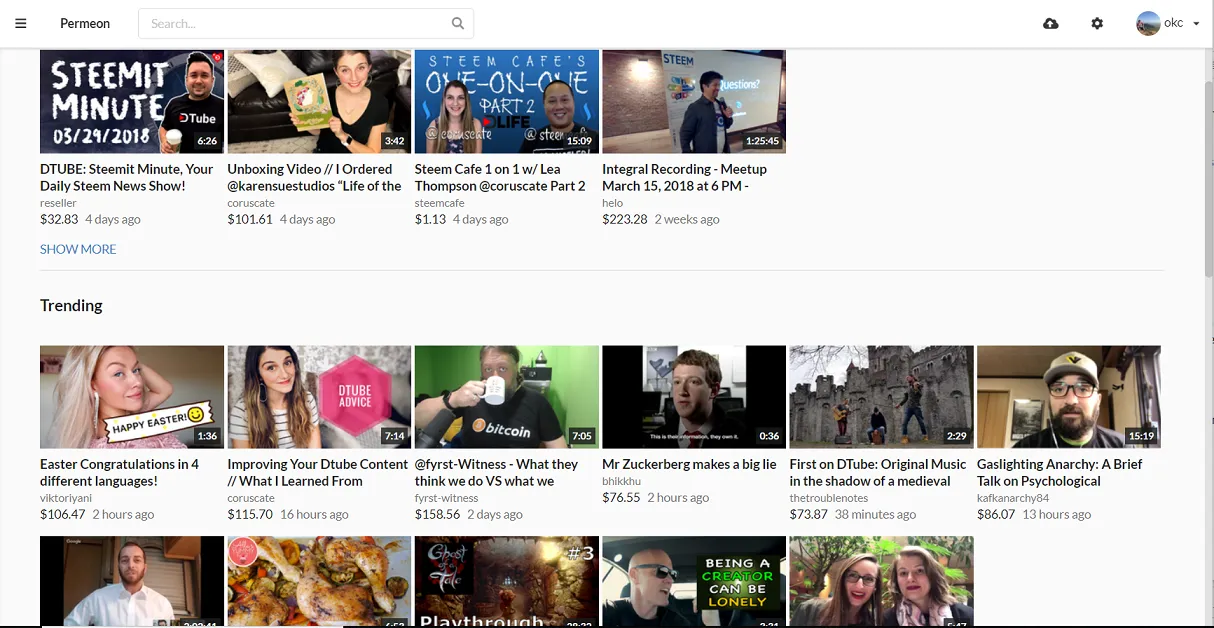This screenshot has height=628, width=1214.
Task: Open Gaslighting Anarchy video thumbnail
Action: tap(1069, 397)
